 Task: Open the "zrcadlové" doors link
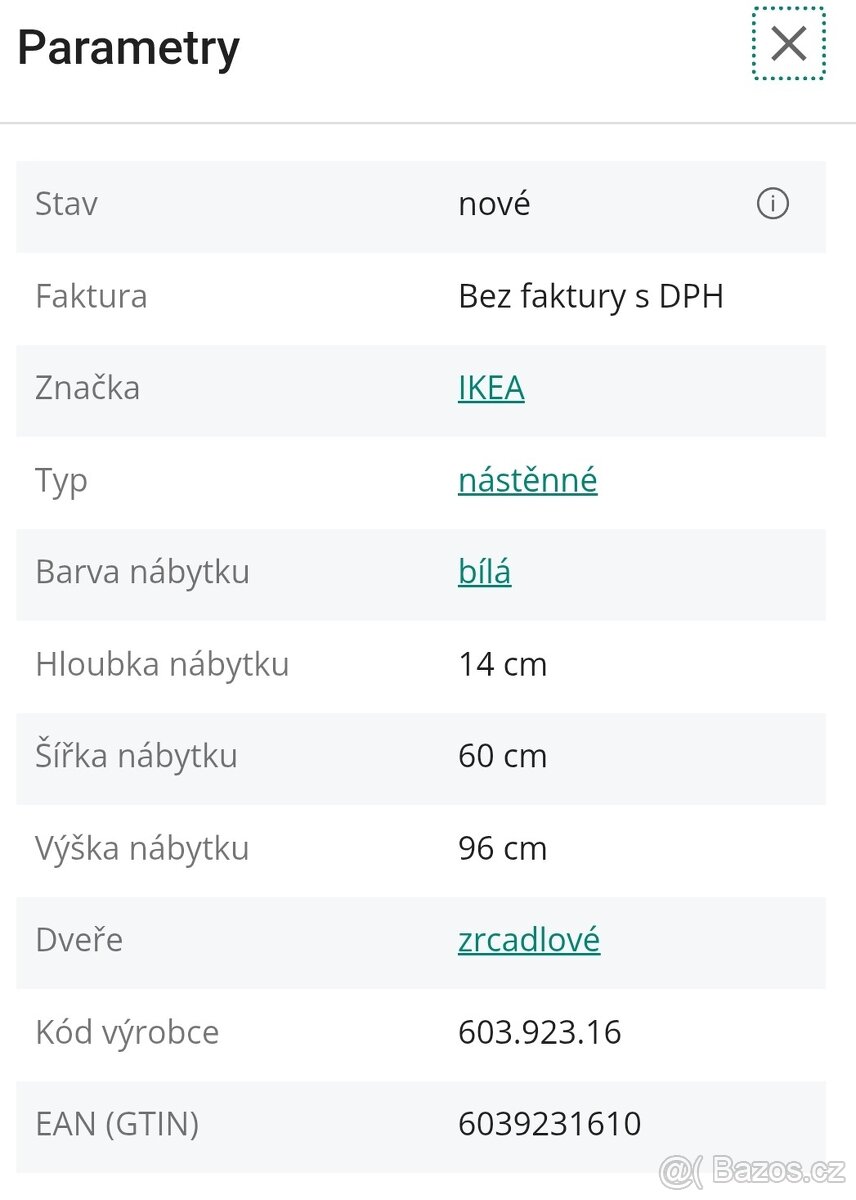529,940
